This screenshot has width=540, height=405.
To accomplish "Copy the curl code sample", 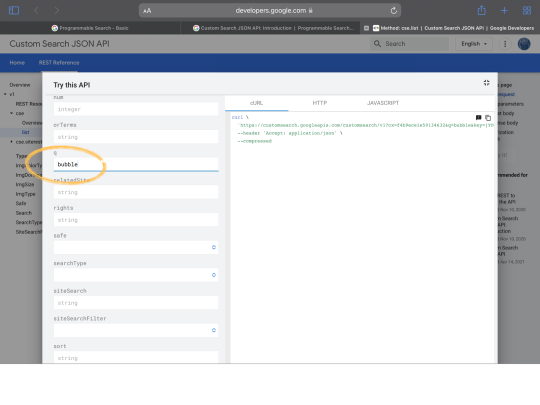I will point(488,118).
